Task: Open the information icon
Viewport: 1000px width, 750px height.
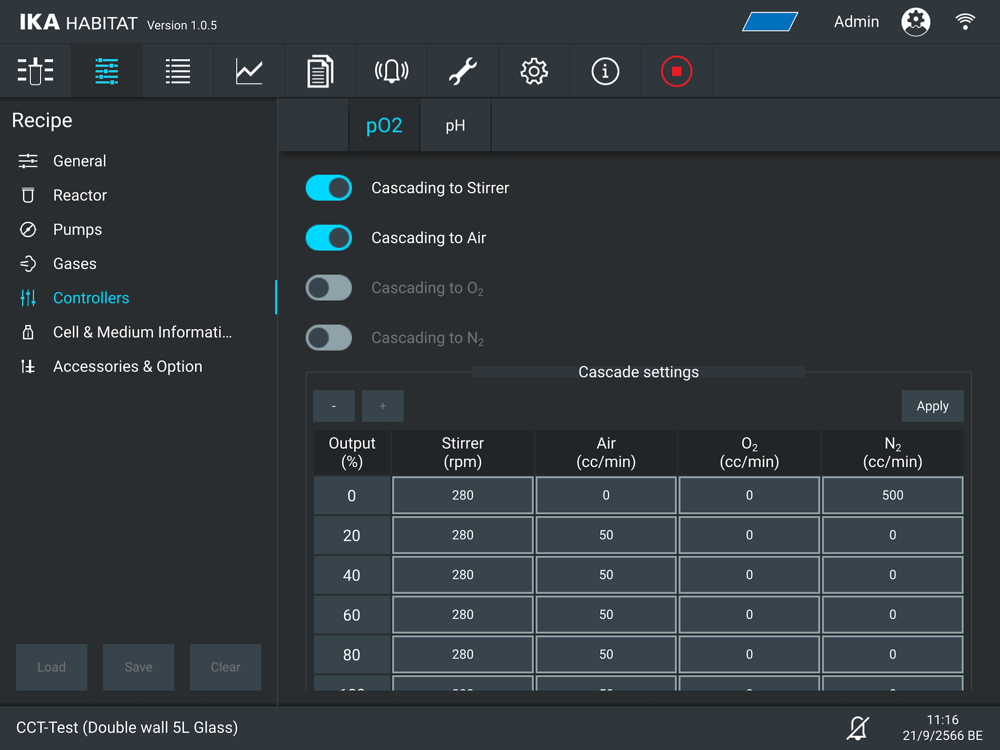Action: point(605,71)
